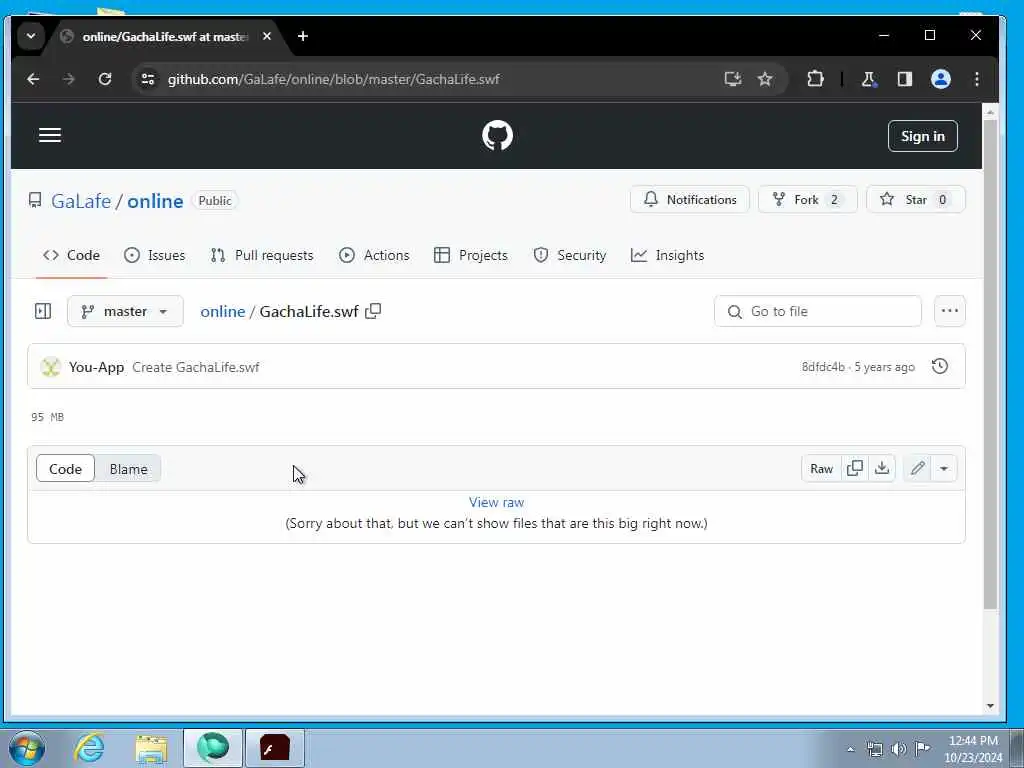Viewport: 1024px width, 768px height.
Task: Close the GachaLife.swf browser tab
Action: pyautogui.click(x=266, y=37)
